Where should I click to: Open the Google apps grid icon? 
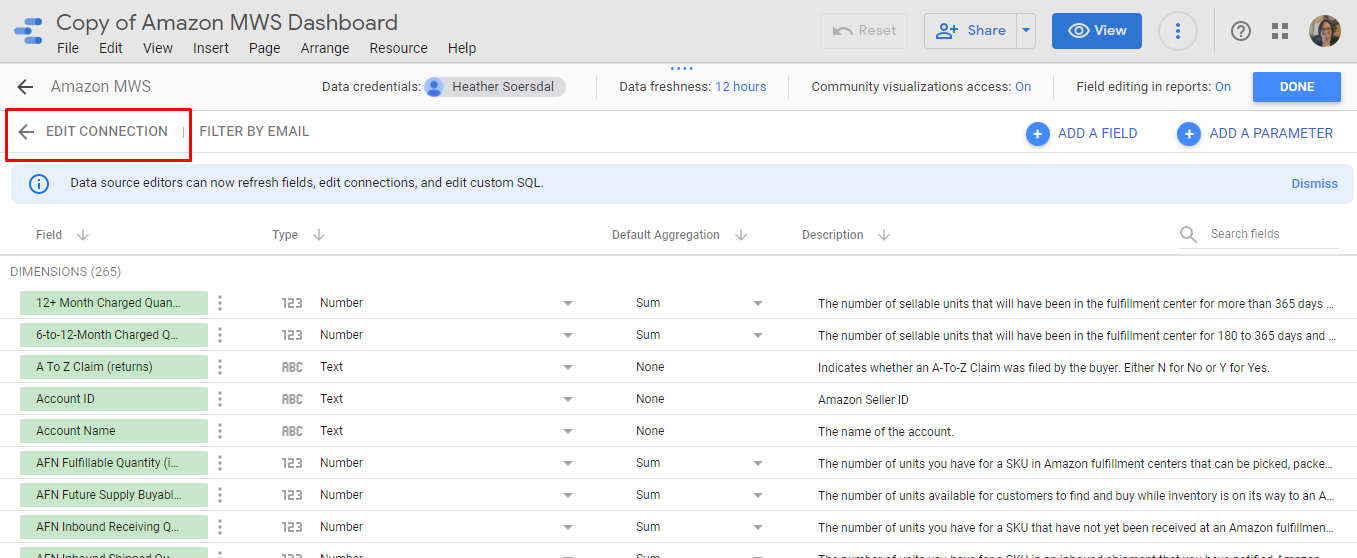point(1280,31)
